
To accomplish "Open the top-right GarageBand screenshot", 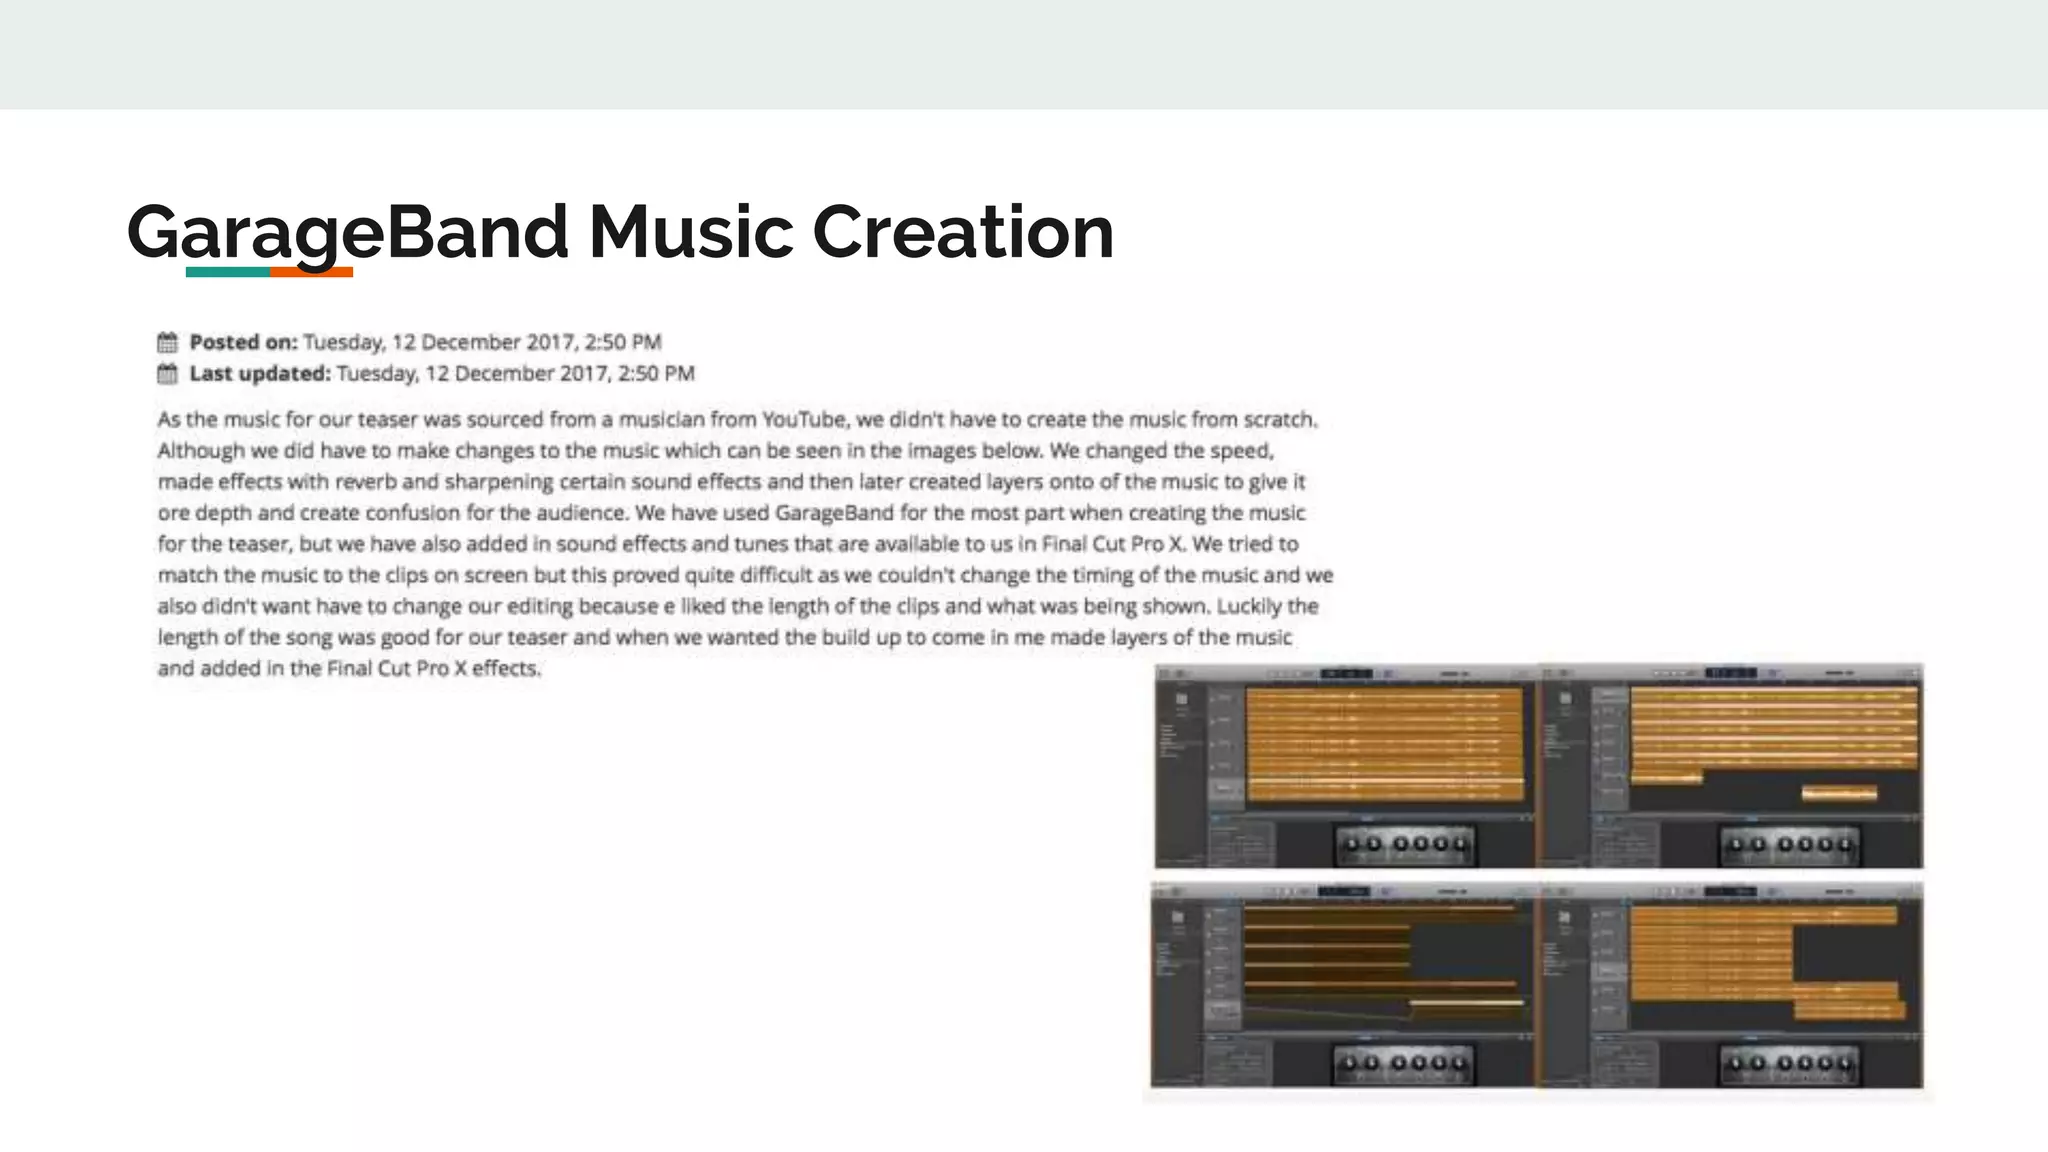I will 1731,767.
